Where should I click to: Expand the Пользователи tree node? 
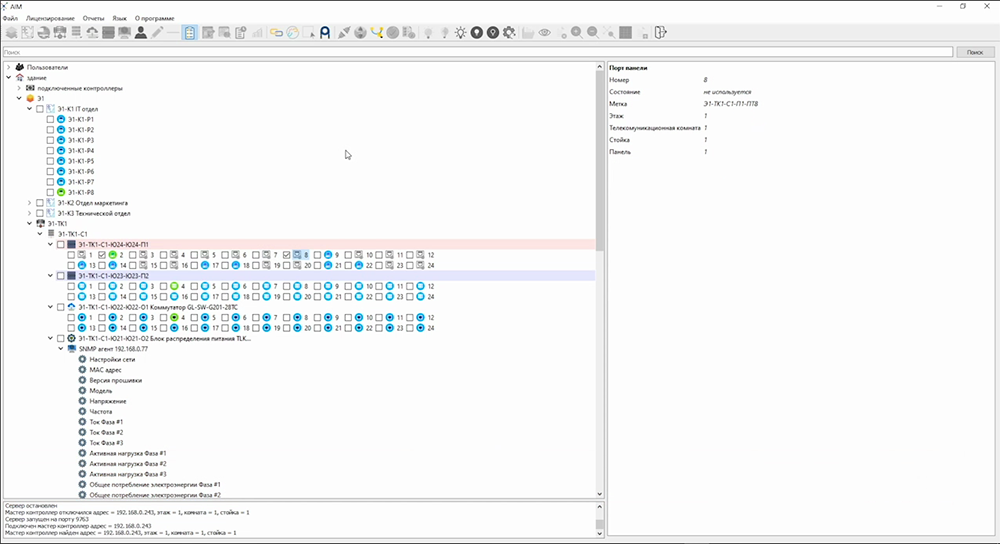8,67
